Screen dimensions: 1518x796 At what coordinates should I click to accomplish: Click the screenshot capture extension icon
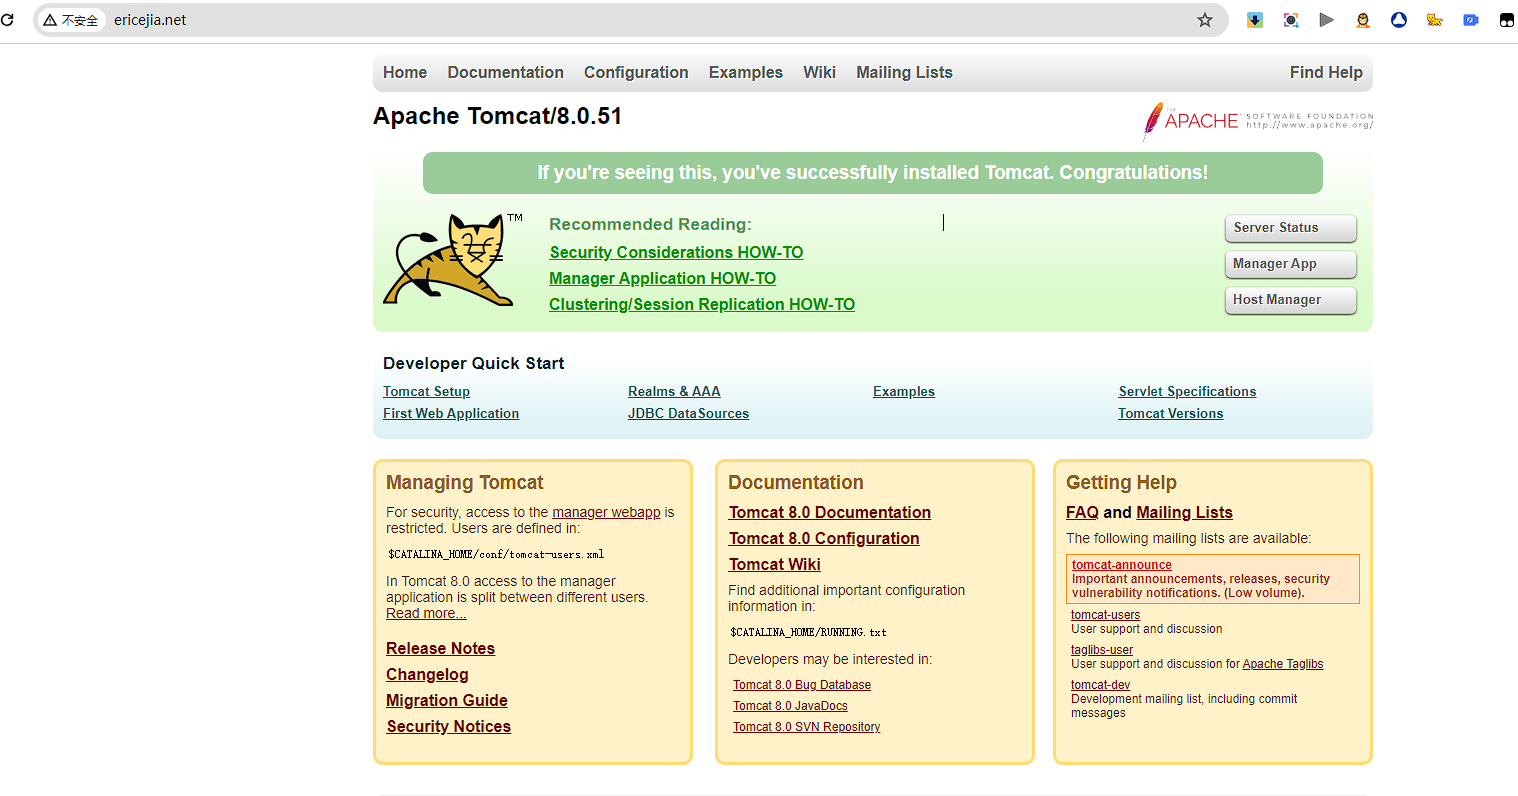pos(1291,20)
